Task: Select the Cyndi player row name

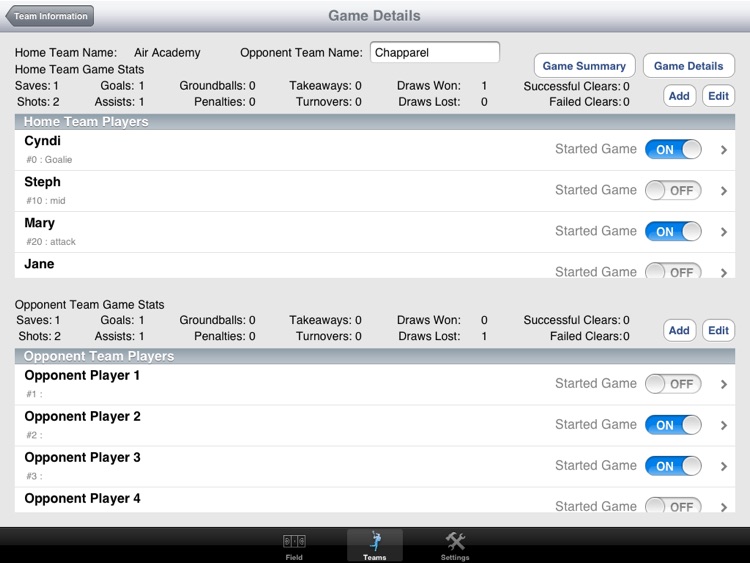Action: [x=43, y=141]
